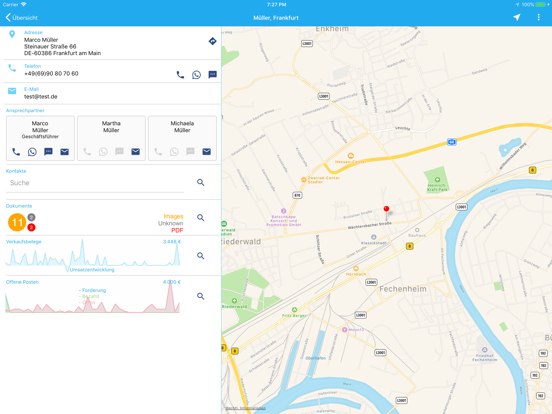Call the main phone number

coord(180,75)
